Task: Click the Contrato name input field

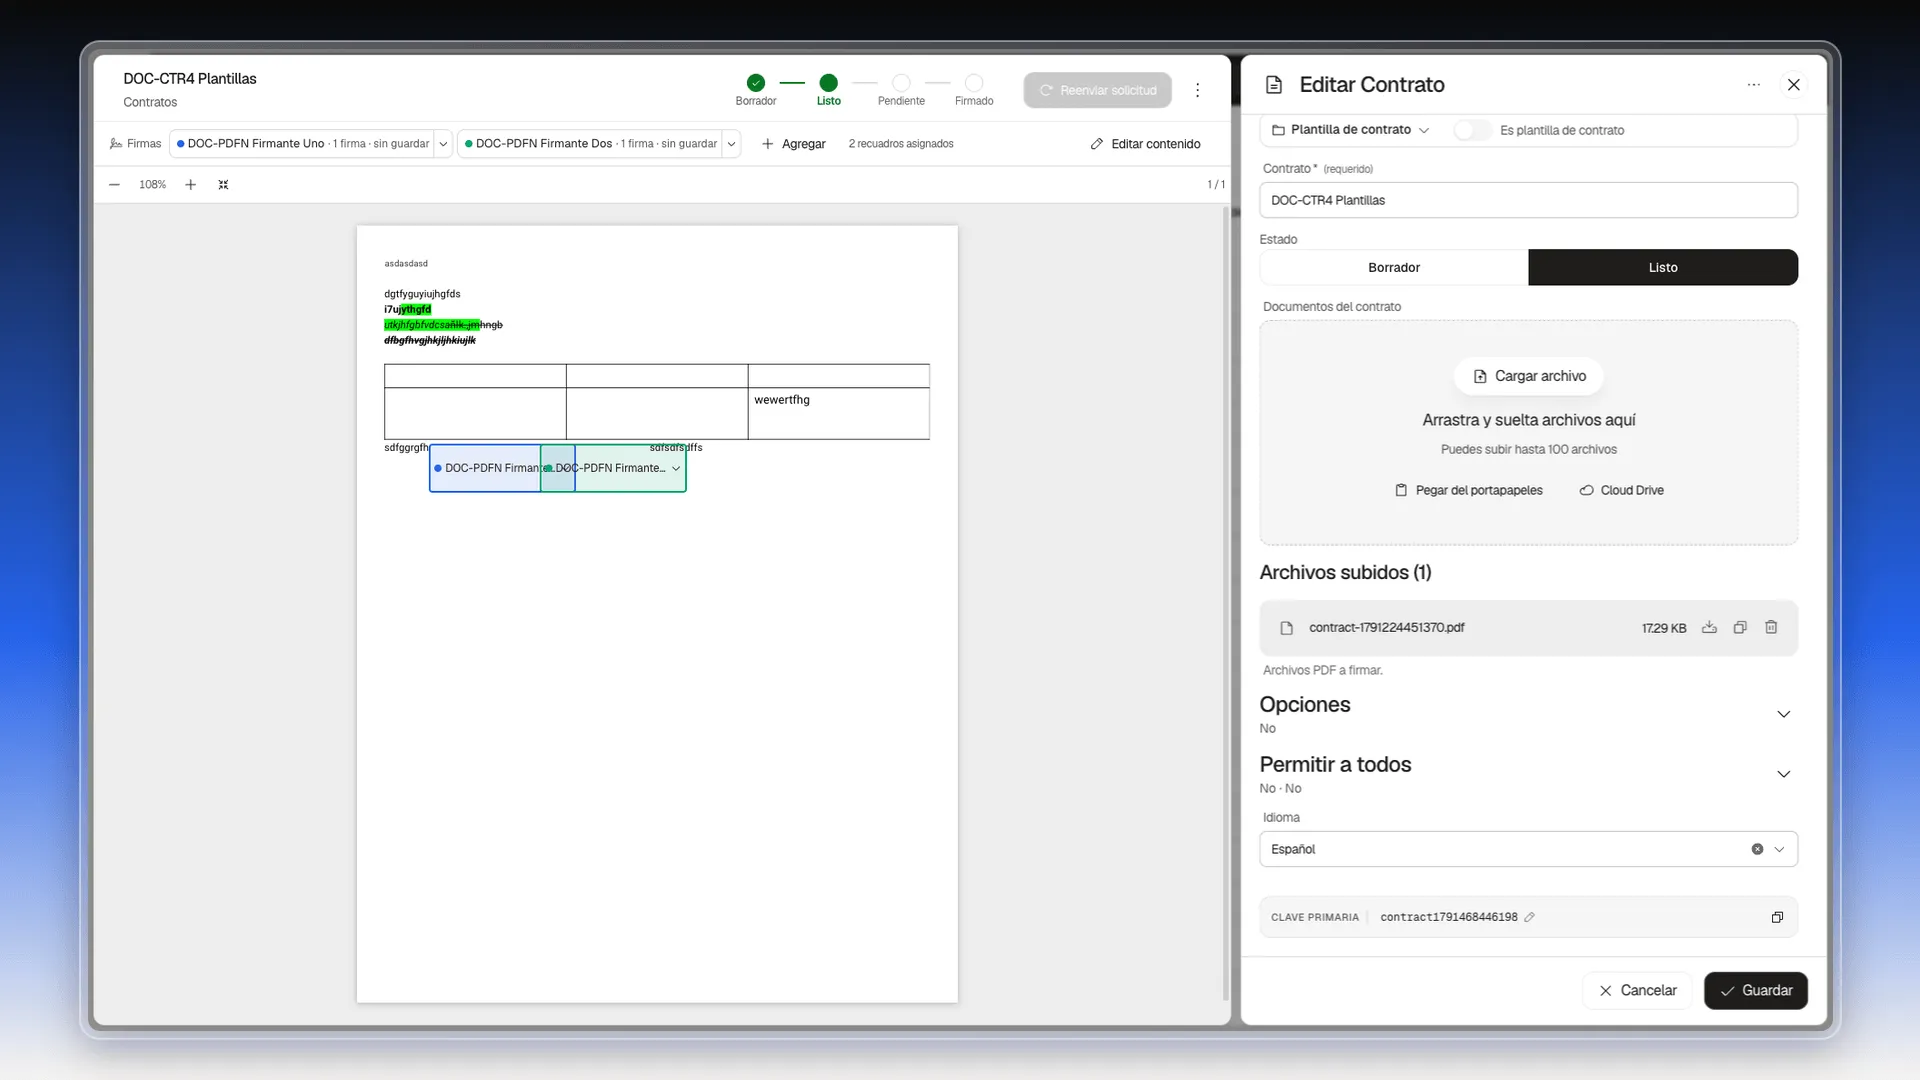Action: click(x=1528, y=200)
